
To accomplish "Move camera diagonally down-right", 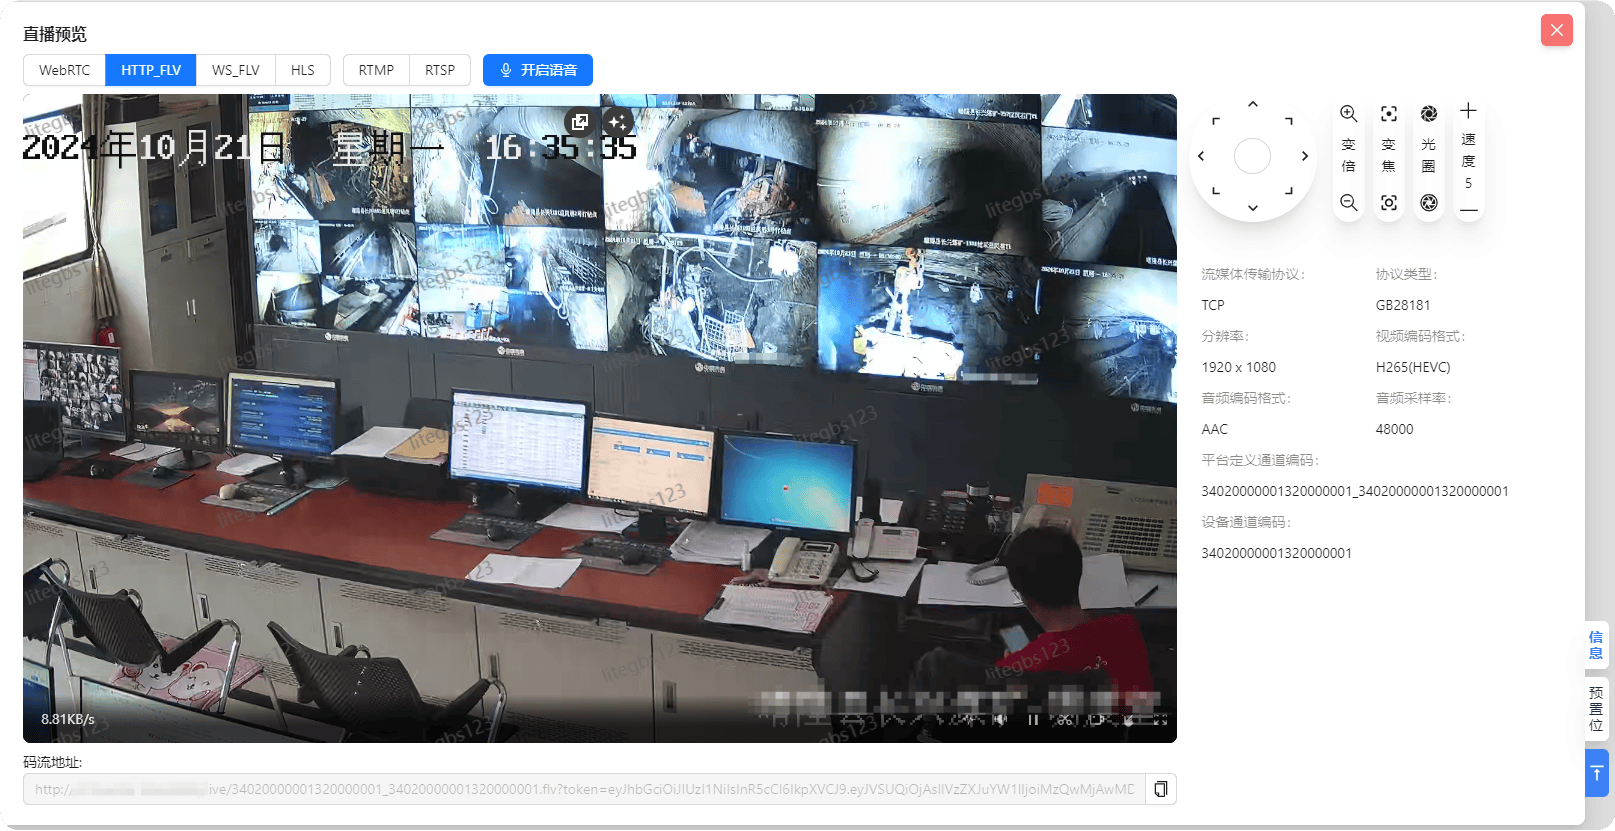I will coord(1289,191).
